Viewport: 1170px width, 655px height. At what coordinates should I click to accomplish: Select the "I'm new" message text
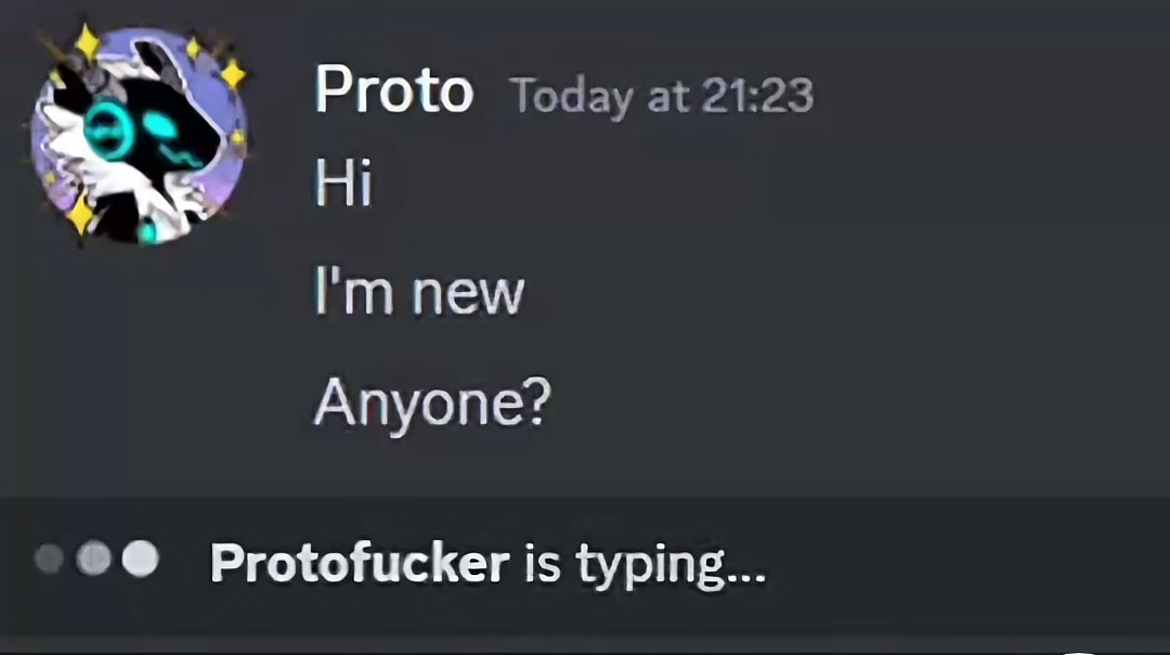point(419,294)
